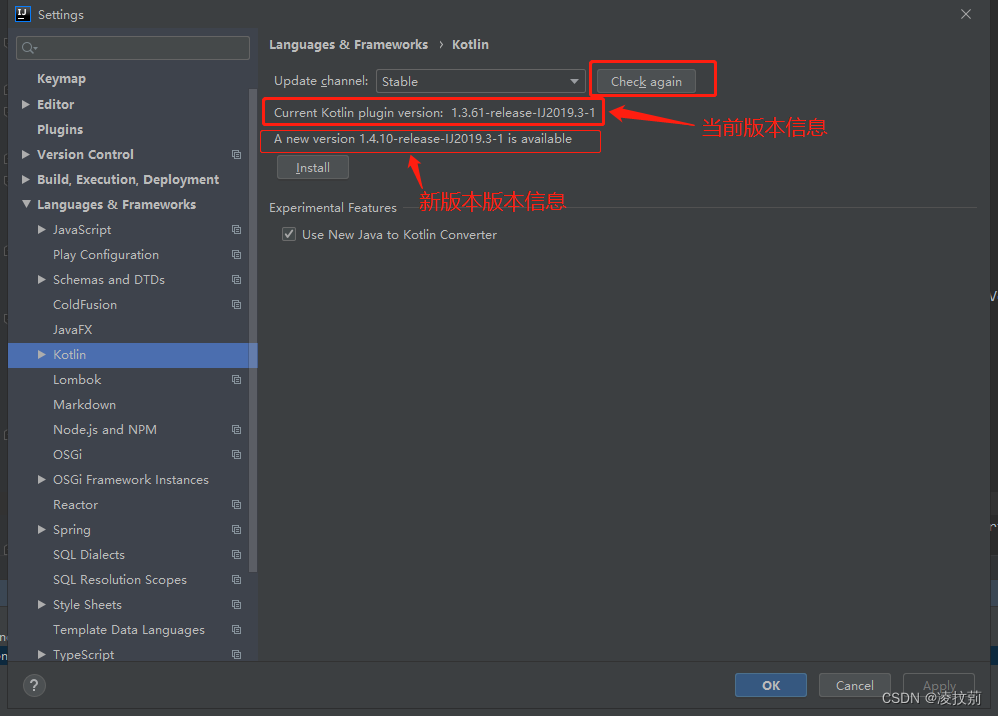
Task: Open the Update channel Stable dropdown
Action: point(481,81)
